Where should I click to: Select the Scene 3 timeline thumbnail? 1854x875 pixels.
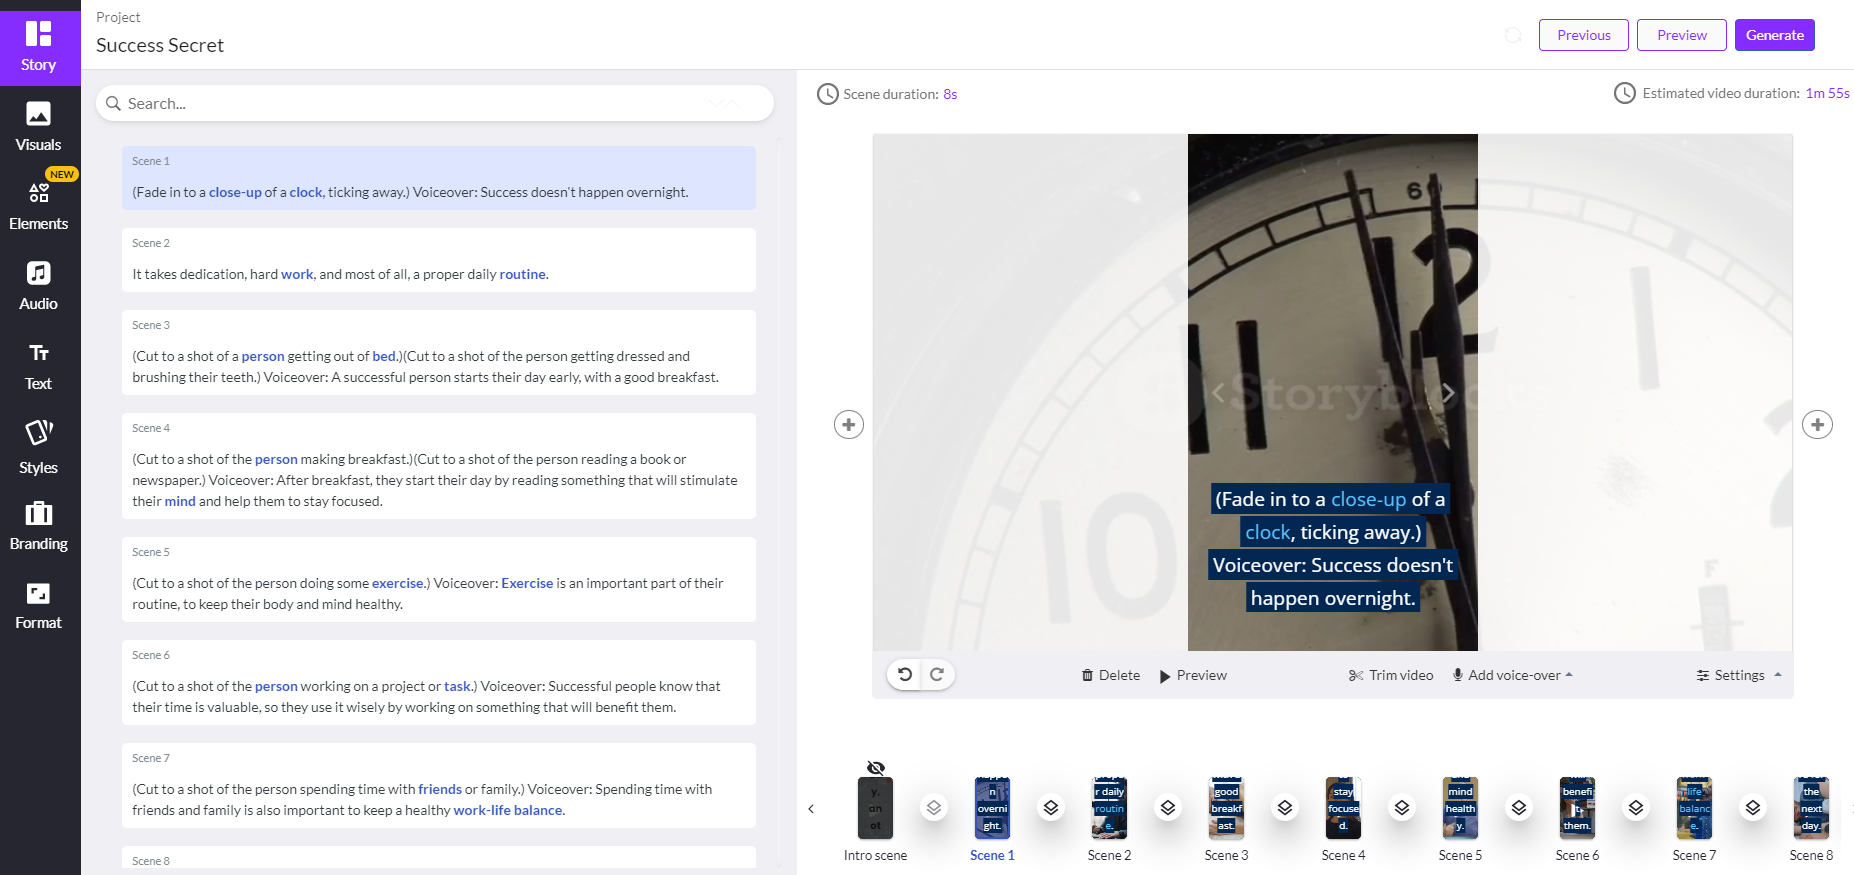1226,808
